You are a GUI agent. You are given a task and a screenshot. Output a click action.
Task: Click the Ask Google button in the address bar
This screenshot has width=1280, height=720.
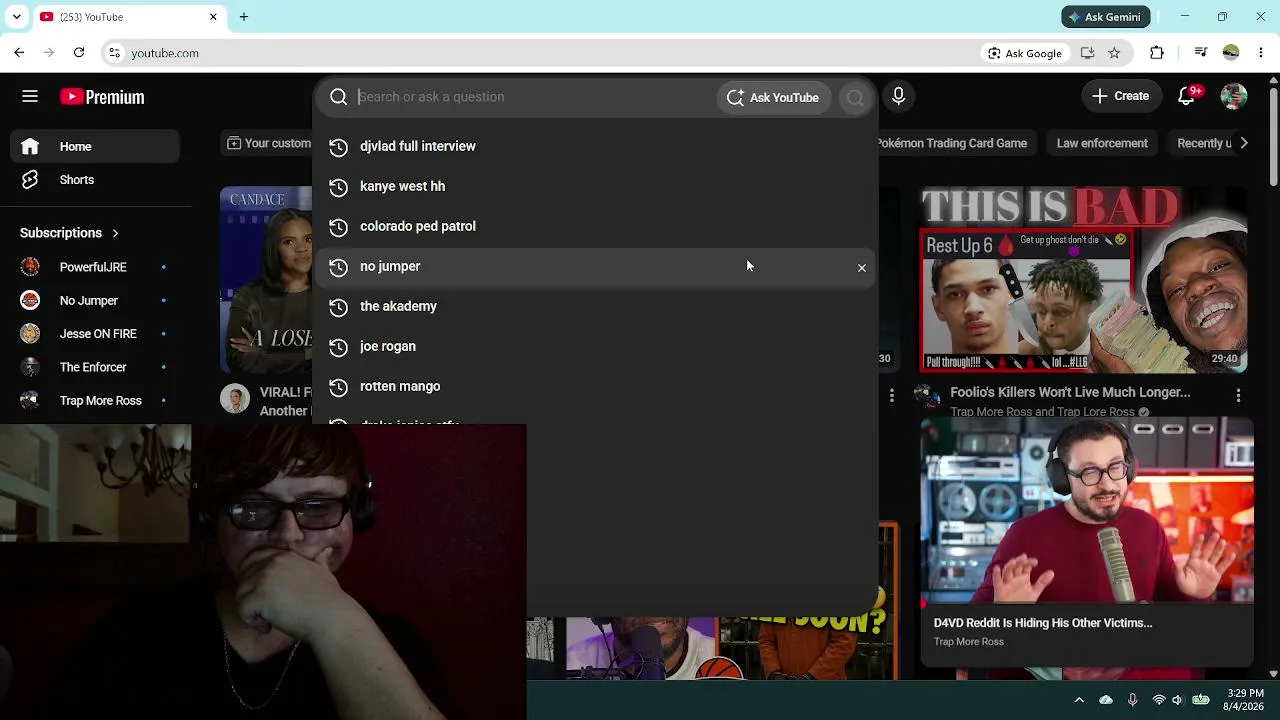click(x=1025, y=53)
